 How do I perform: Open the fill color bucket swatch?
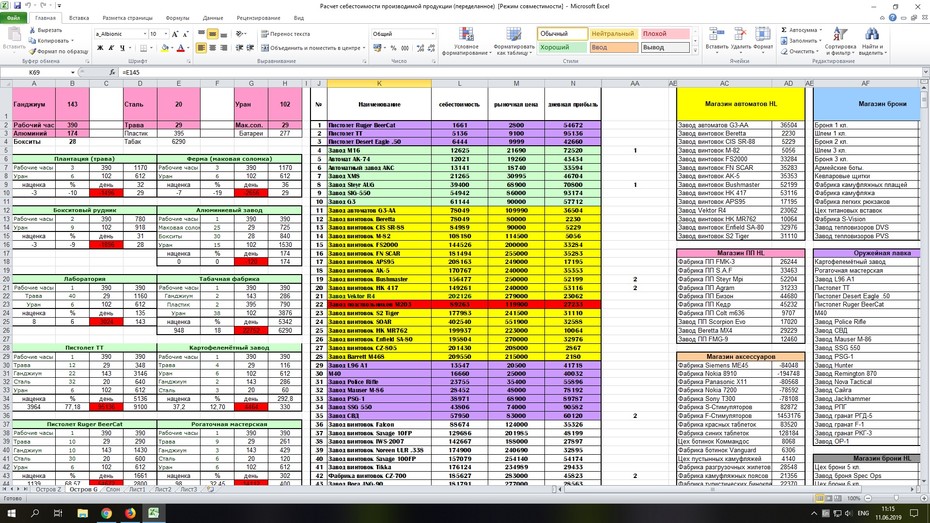point(164,48)
